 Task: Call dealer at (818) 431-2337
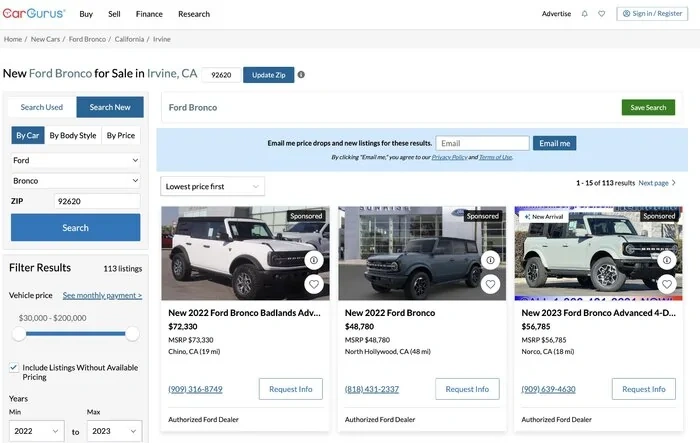click(372, 389)
